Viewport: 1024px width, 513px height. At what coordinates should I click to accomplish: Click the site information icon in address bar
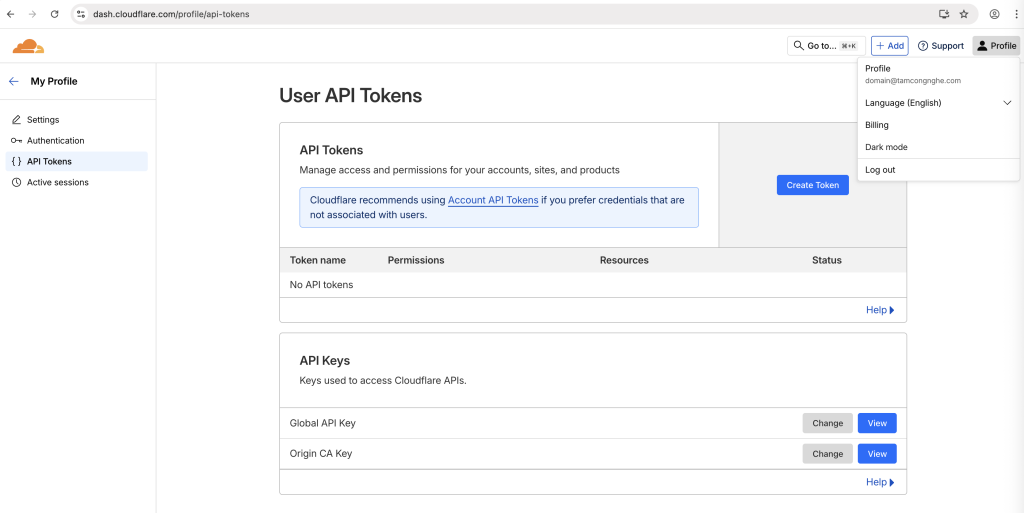click(x=81, y=14)
